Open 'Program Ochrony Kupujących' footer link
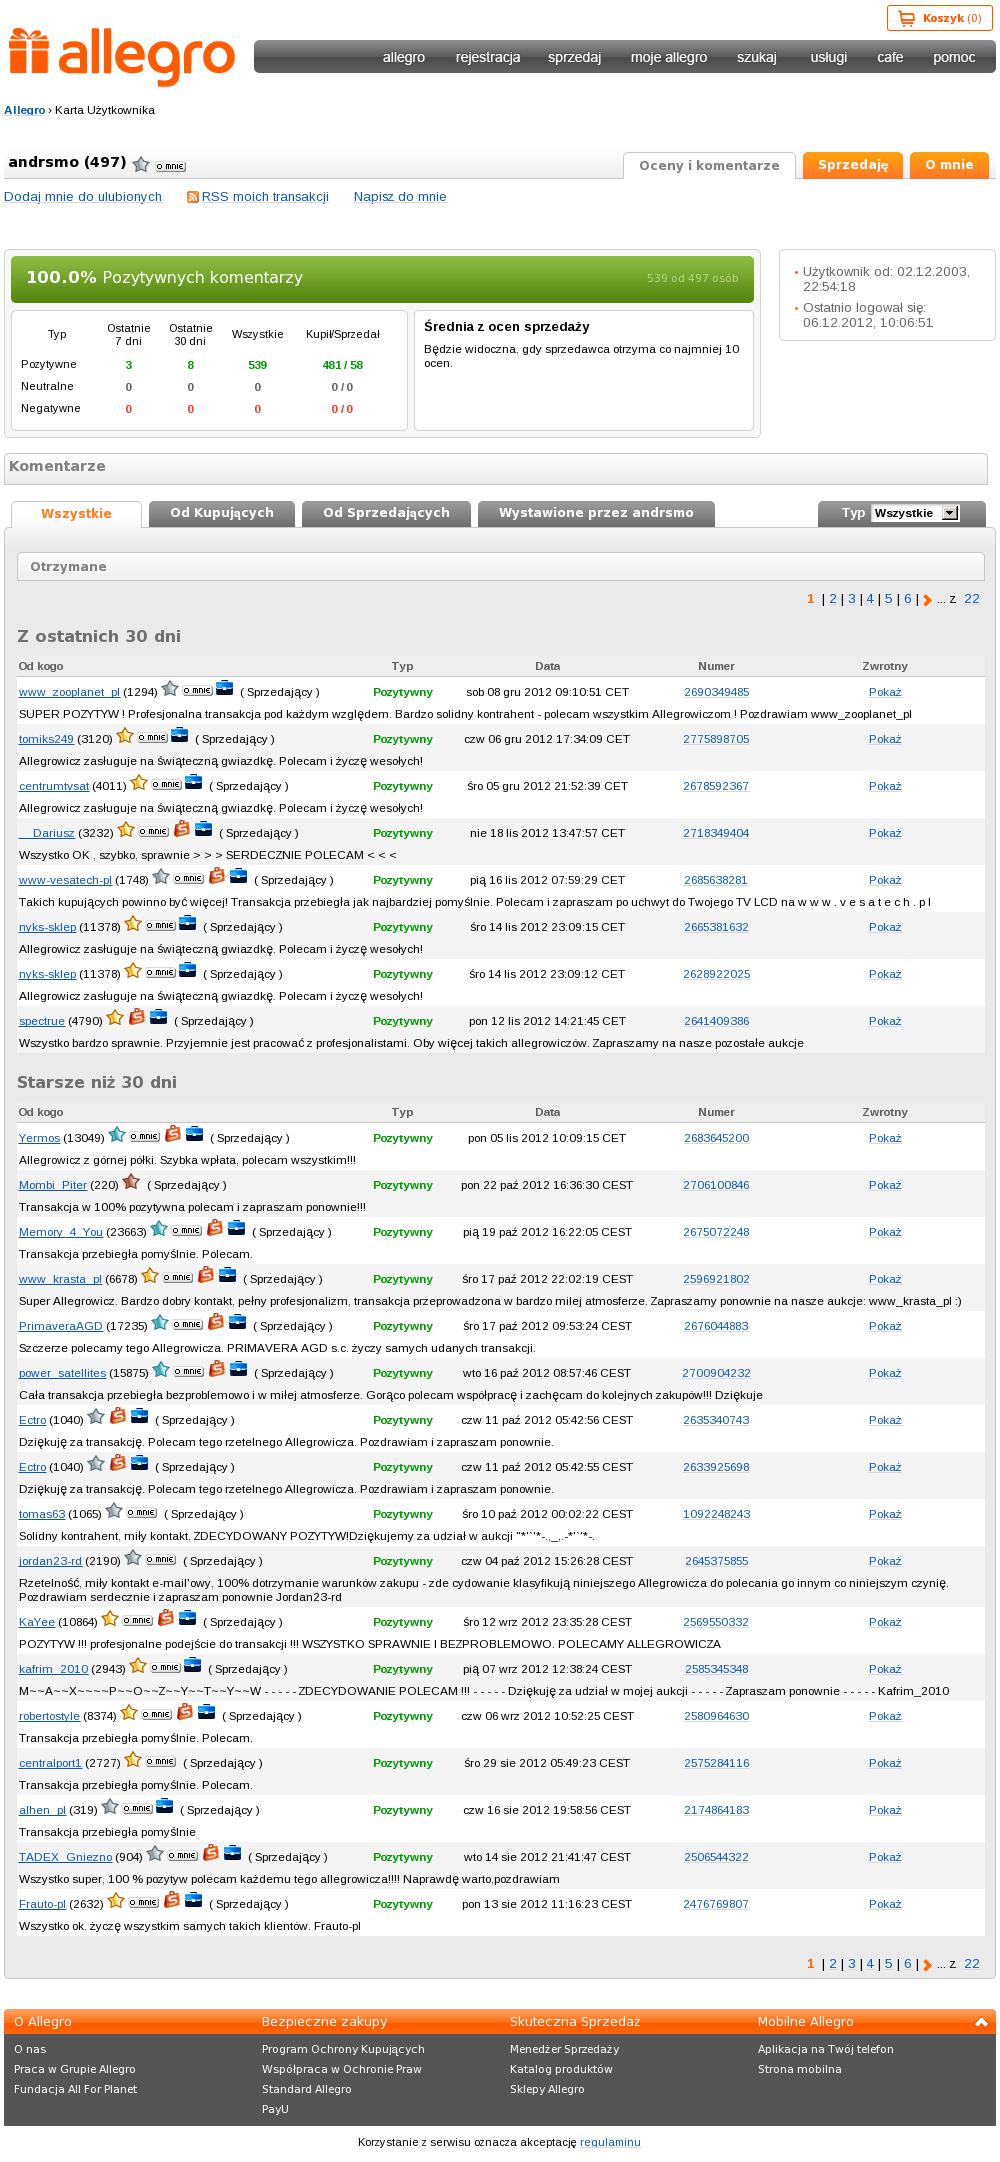The height and width of the screenshot is (2162, 1000). (x=343, y=2049)
